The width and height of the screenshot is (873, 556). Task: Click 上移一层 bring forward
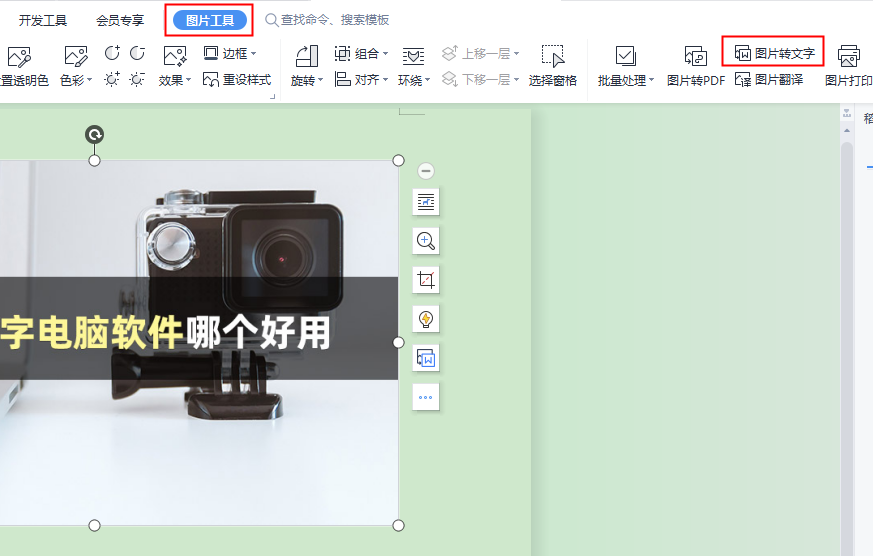[480, 53]
